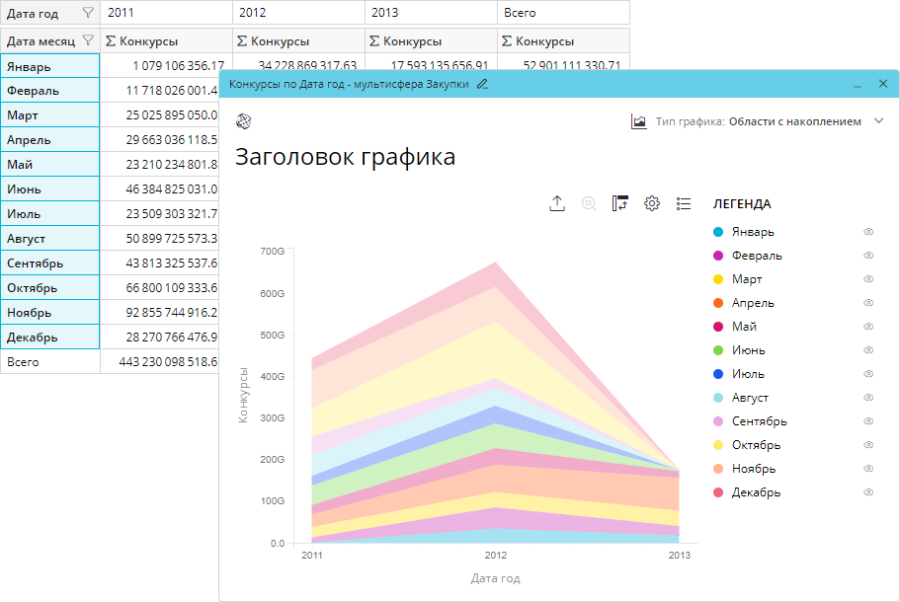Hide the Декабрь series in legend

click(x=868, y=492)
